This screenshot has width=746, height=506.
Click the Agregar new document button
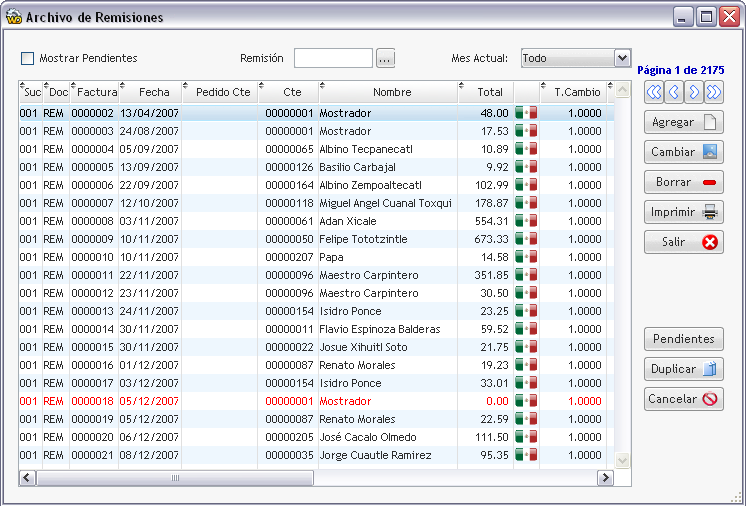pos(684,122)
